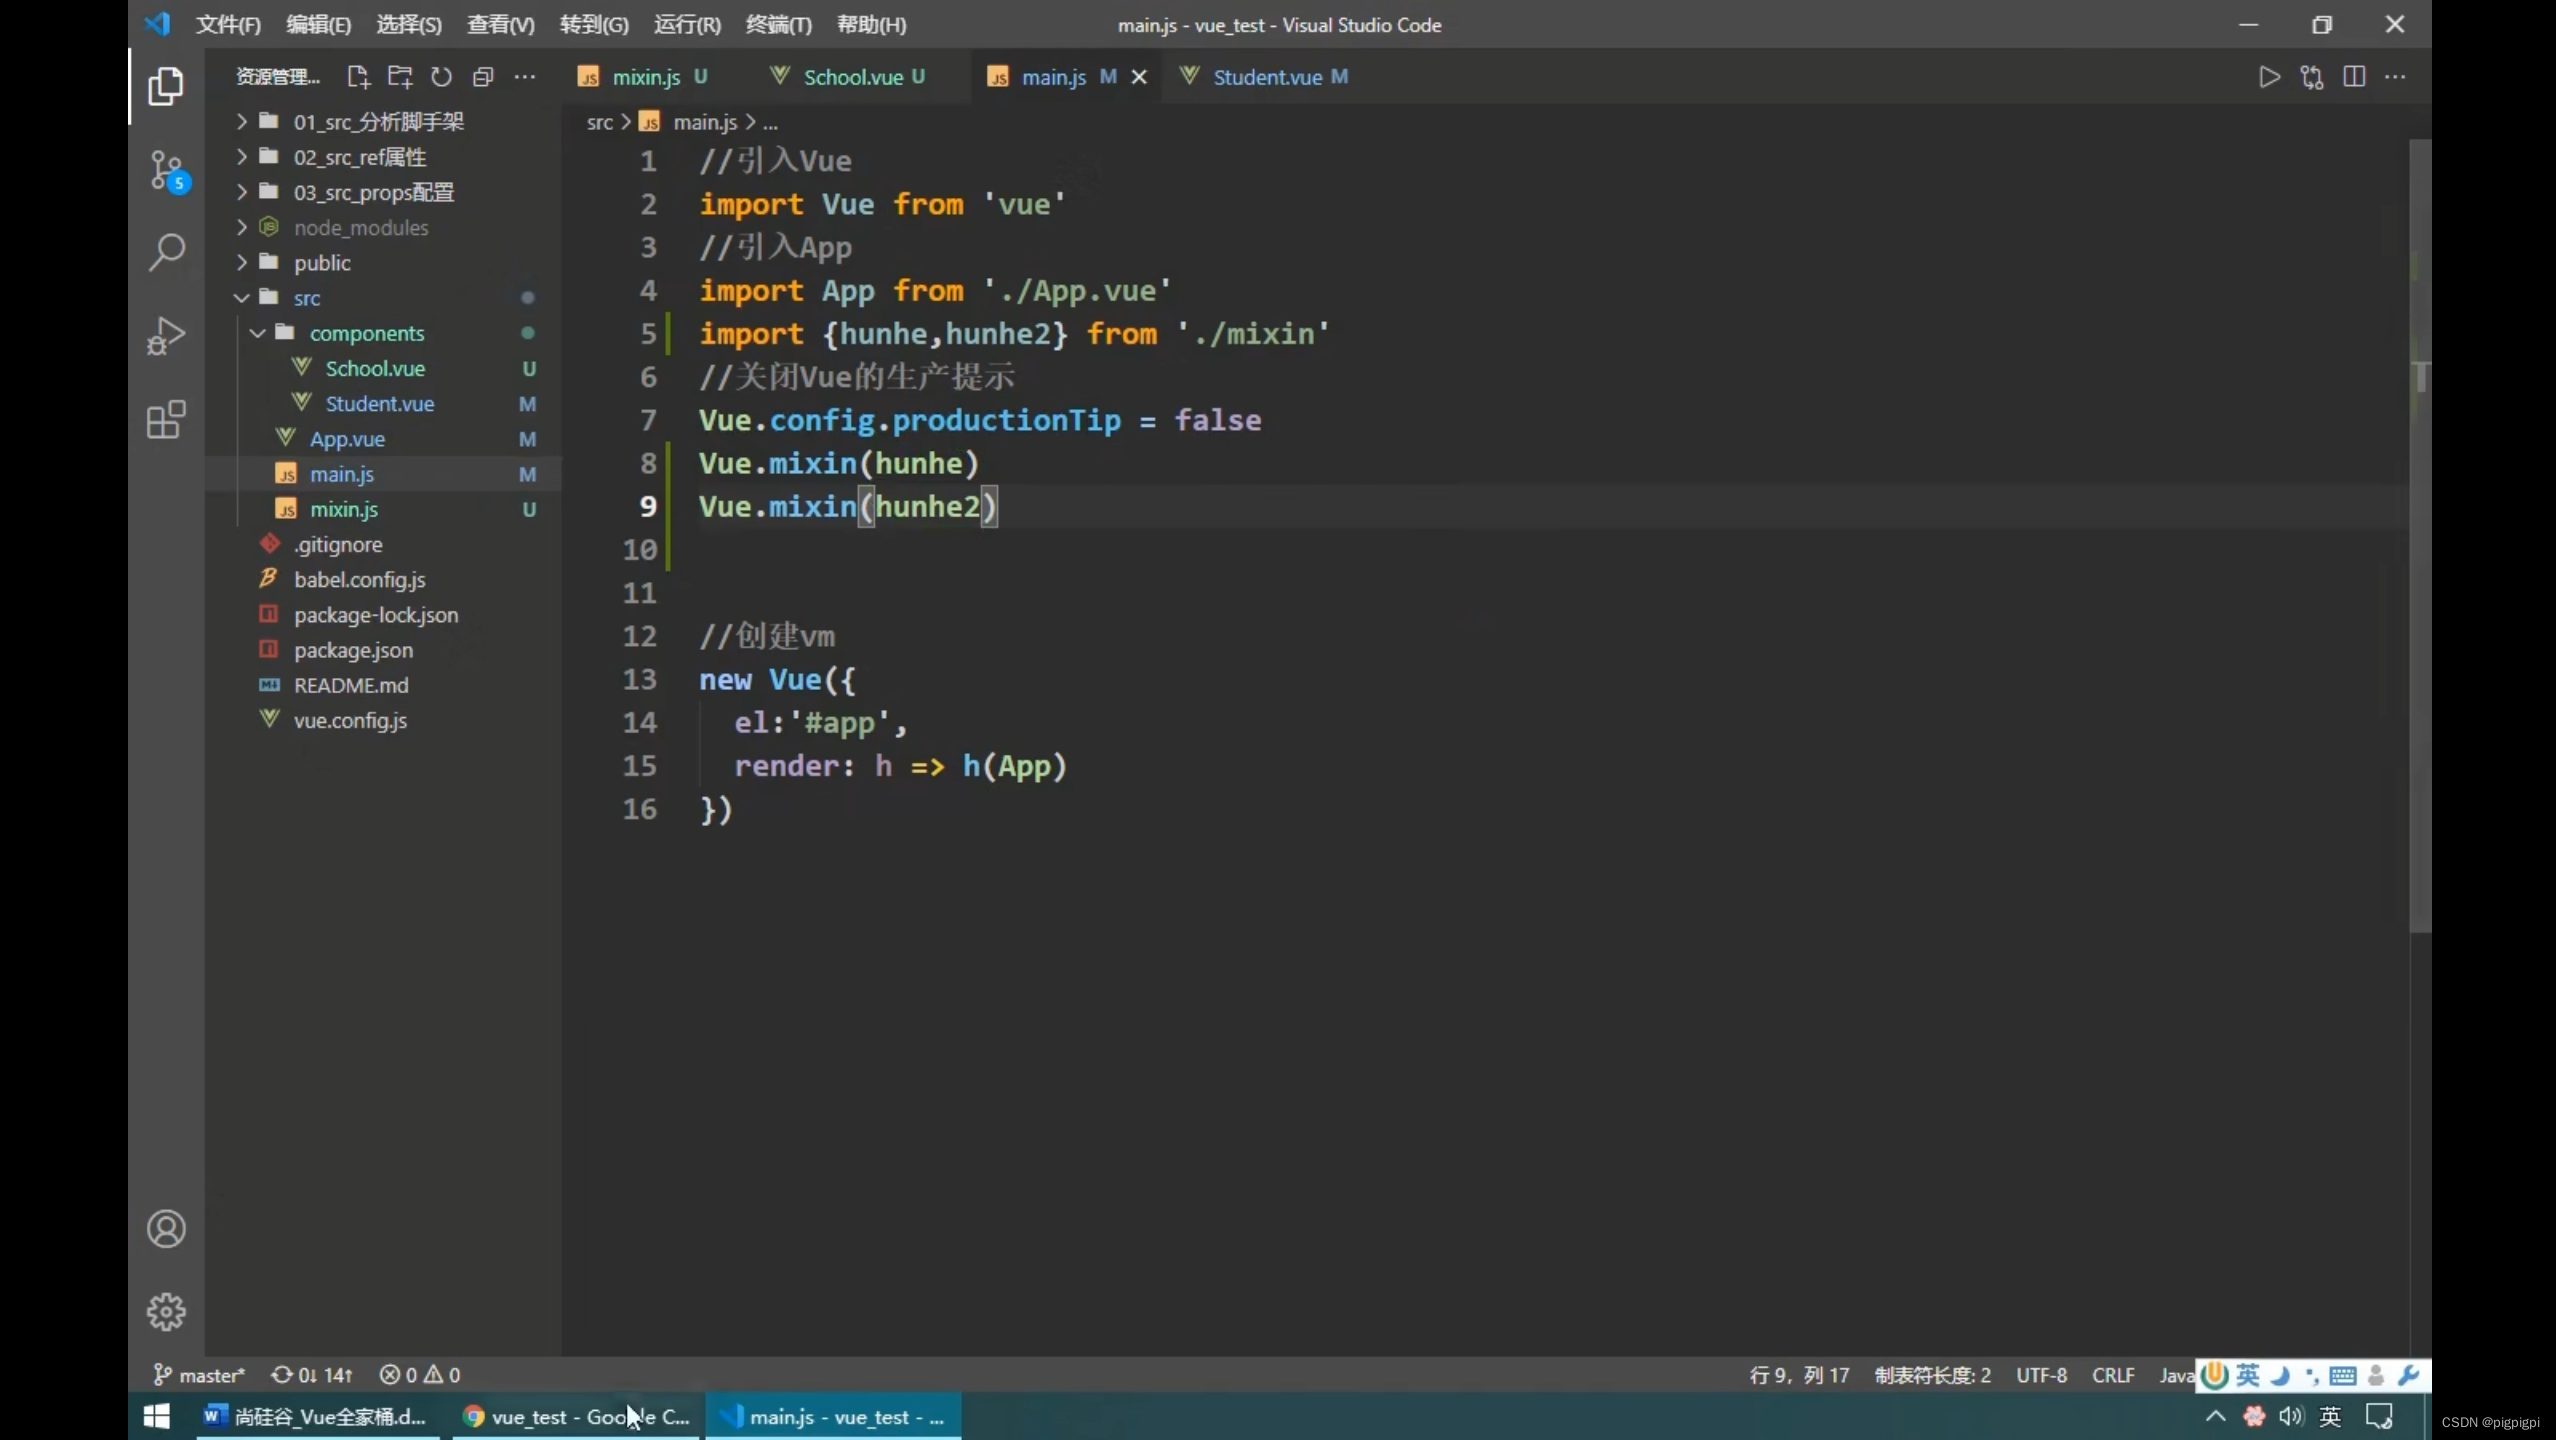The height and width of the screenshot is (1440, 2556).
Task: Switch to Student.vue editor tab
Action: click(x=1267, y=77)
